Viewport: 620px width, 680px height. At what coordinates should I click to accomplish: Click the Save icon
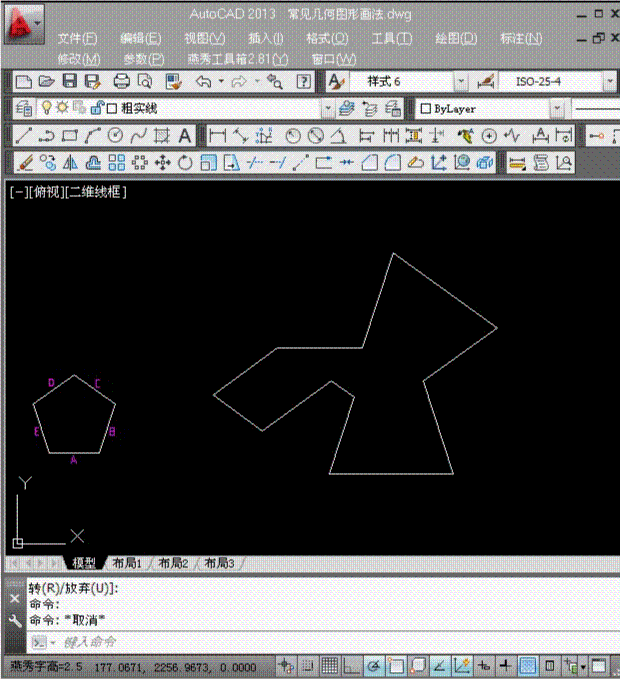(69, 82)
